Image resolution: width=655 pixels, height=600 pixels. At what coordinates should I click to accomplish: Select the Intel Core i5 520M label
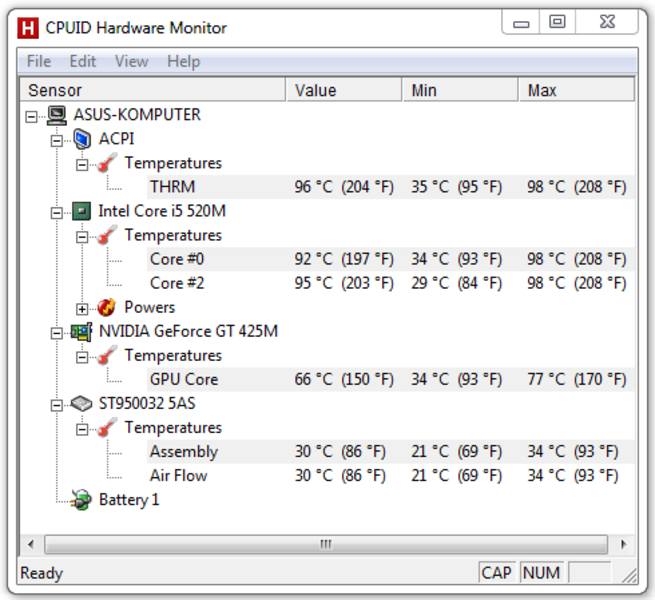click(x=162, y=211)
